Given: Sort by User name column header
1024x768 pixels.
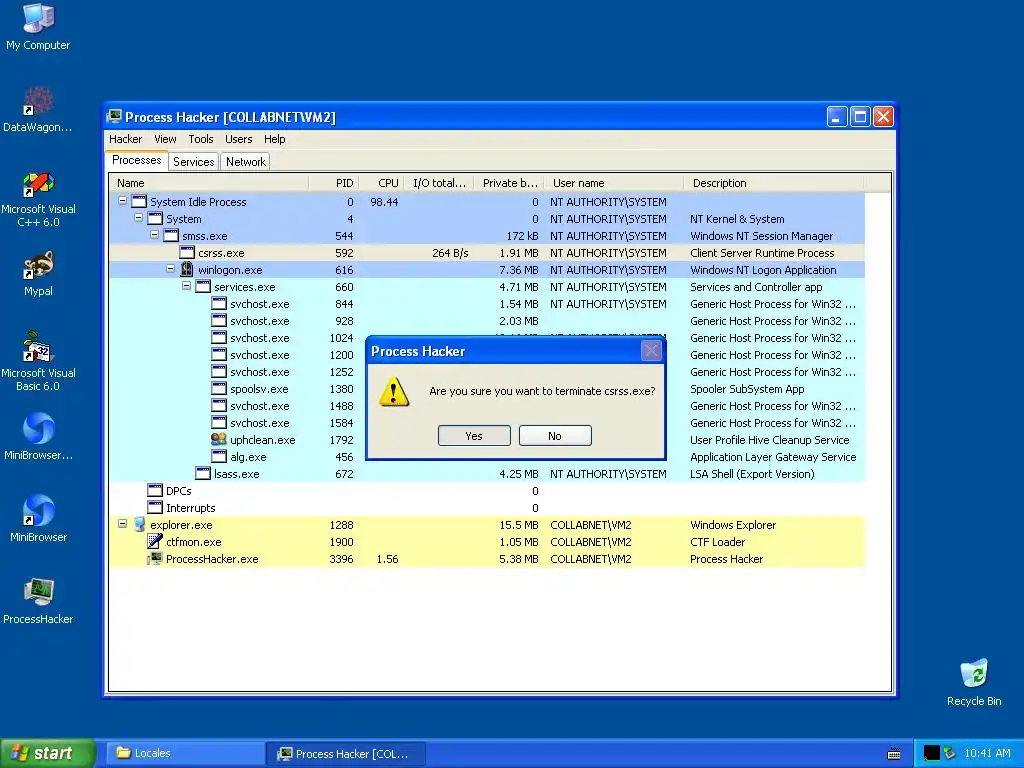Looking at the screenshot, I should pos(614,183).
